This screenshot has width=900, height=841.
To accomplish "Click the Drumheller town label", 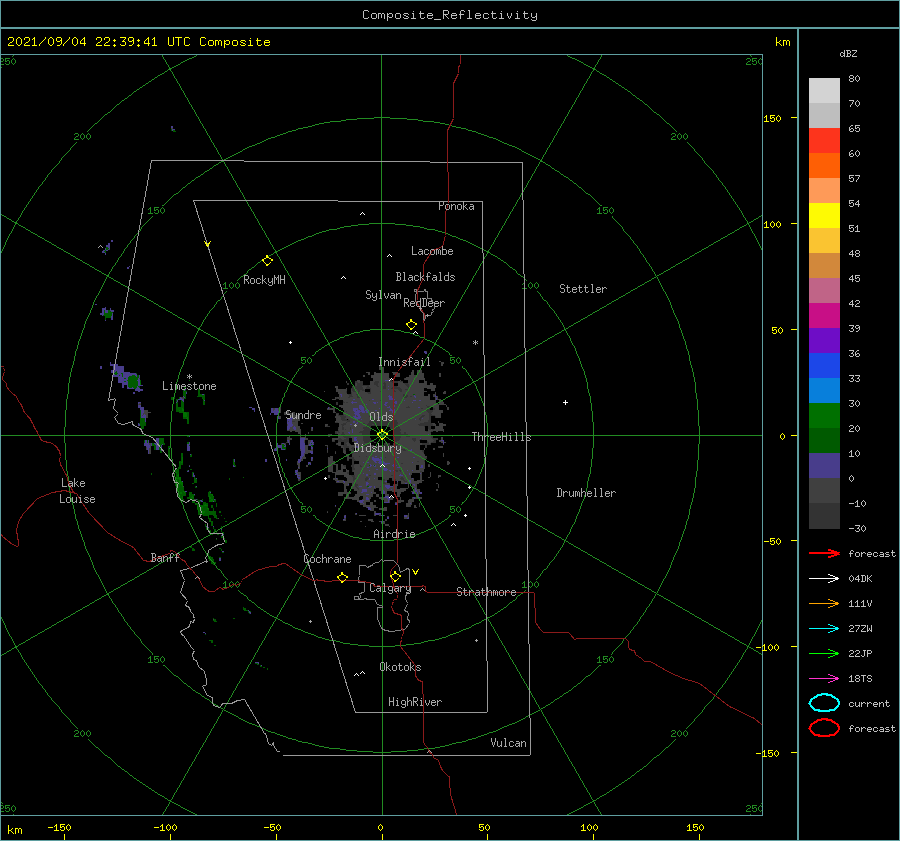I will [x=586, y=493].
